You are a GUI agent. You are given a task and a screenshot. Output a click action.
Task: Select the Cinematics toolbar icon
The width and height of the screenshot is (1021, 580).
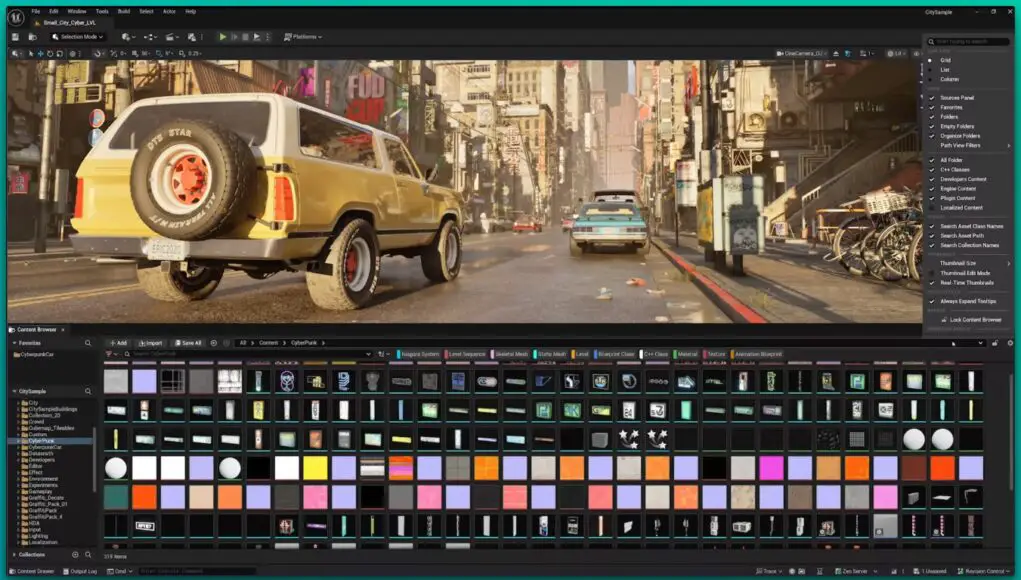click(x=172, y=35)
